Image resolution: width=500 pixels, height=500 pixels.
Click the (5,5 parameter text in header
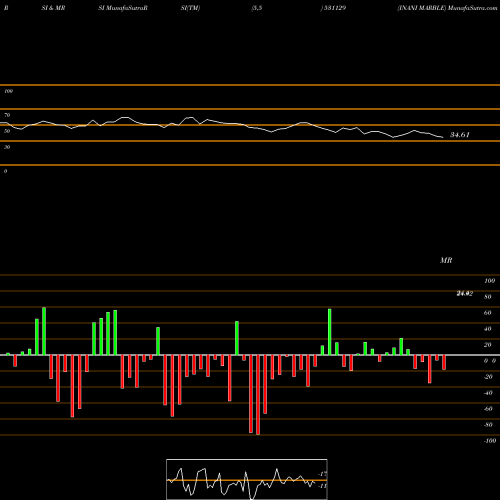click(257, 8)
